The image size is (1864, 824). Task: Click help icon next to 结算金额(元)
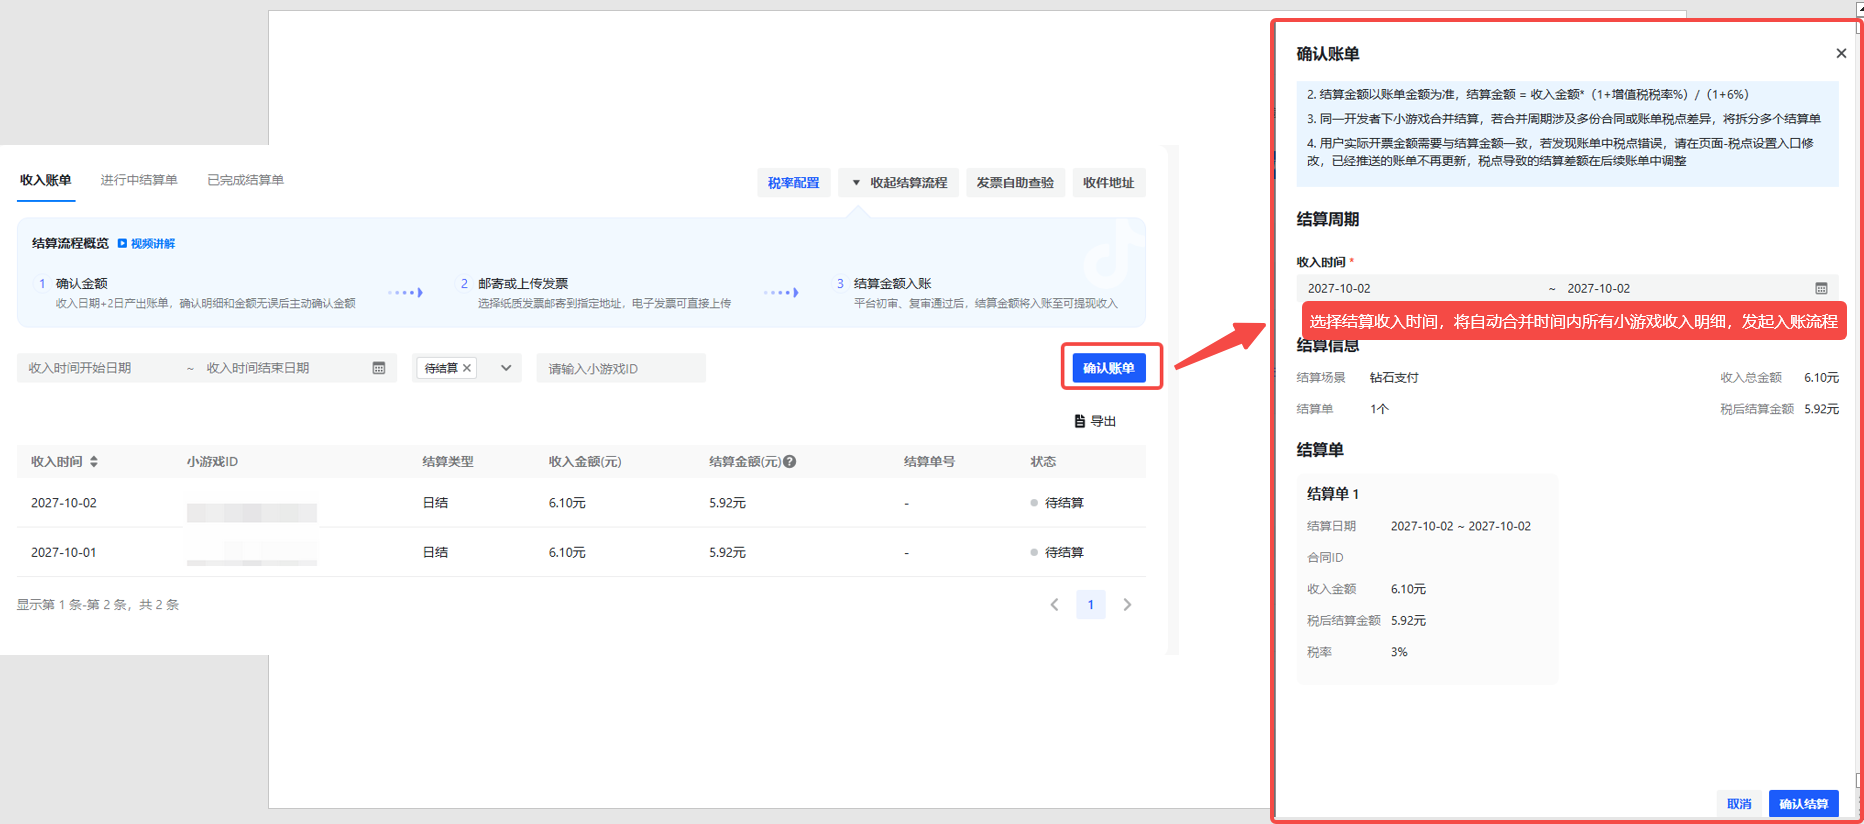790,462
